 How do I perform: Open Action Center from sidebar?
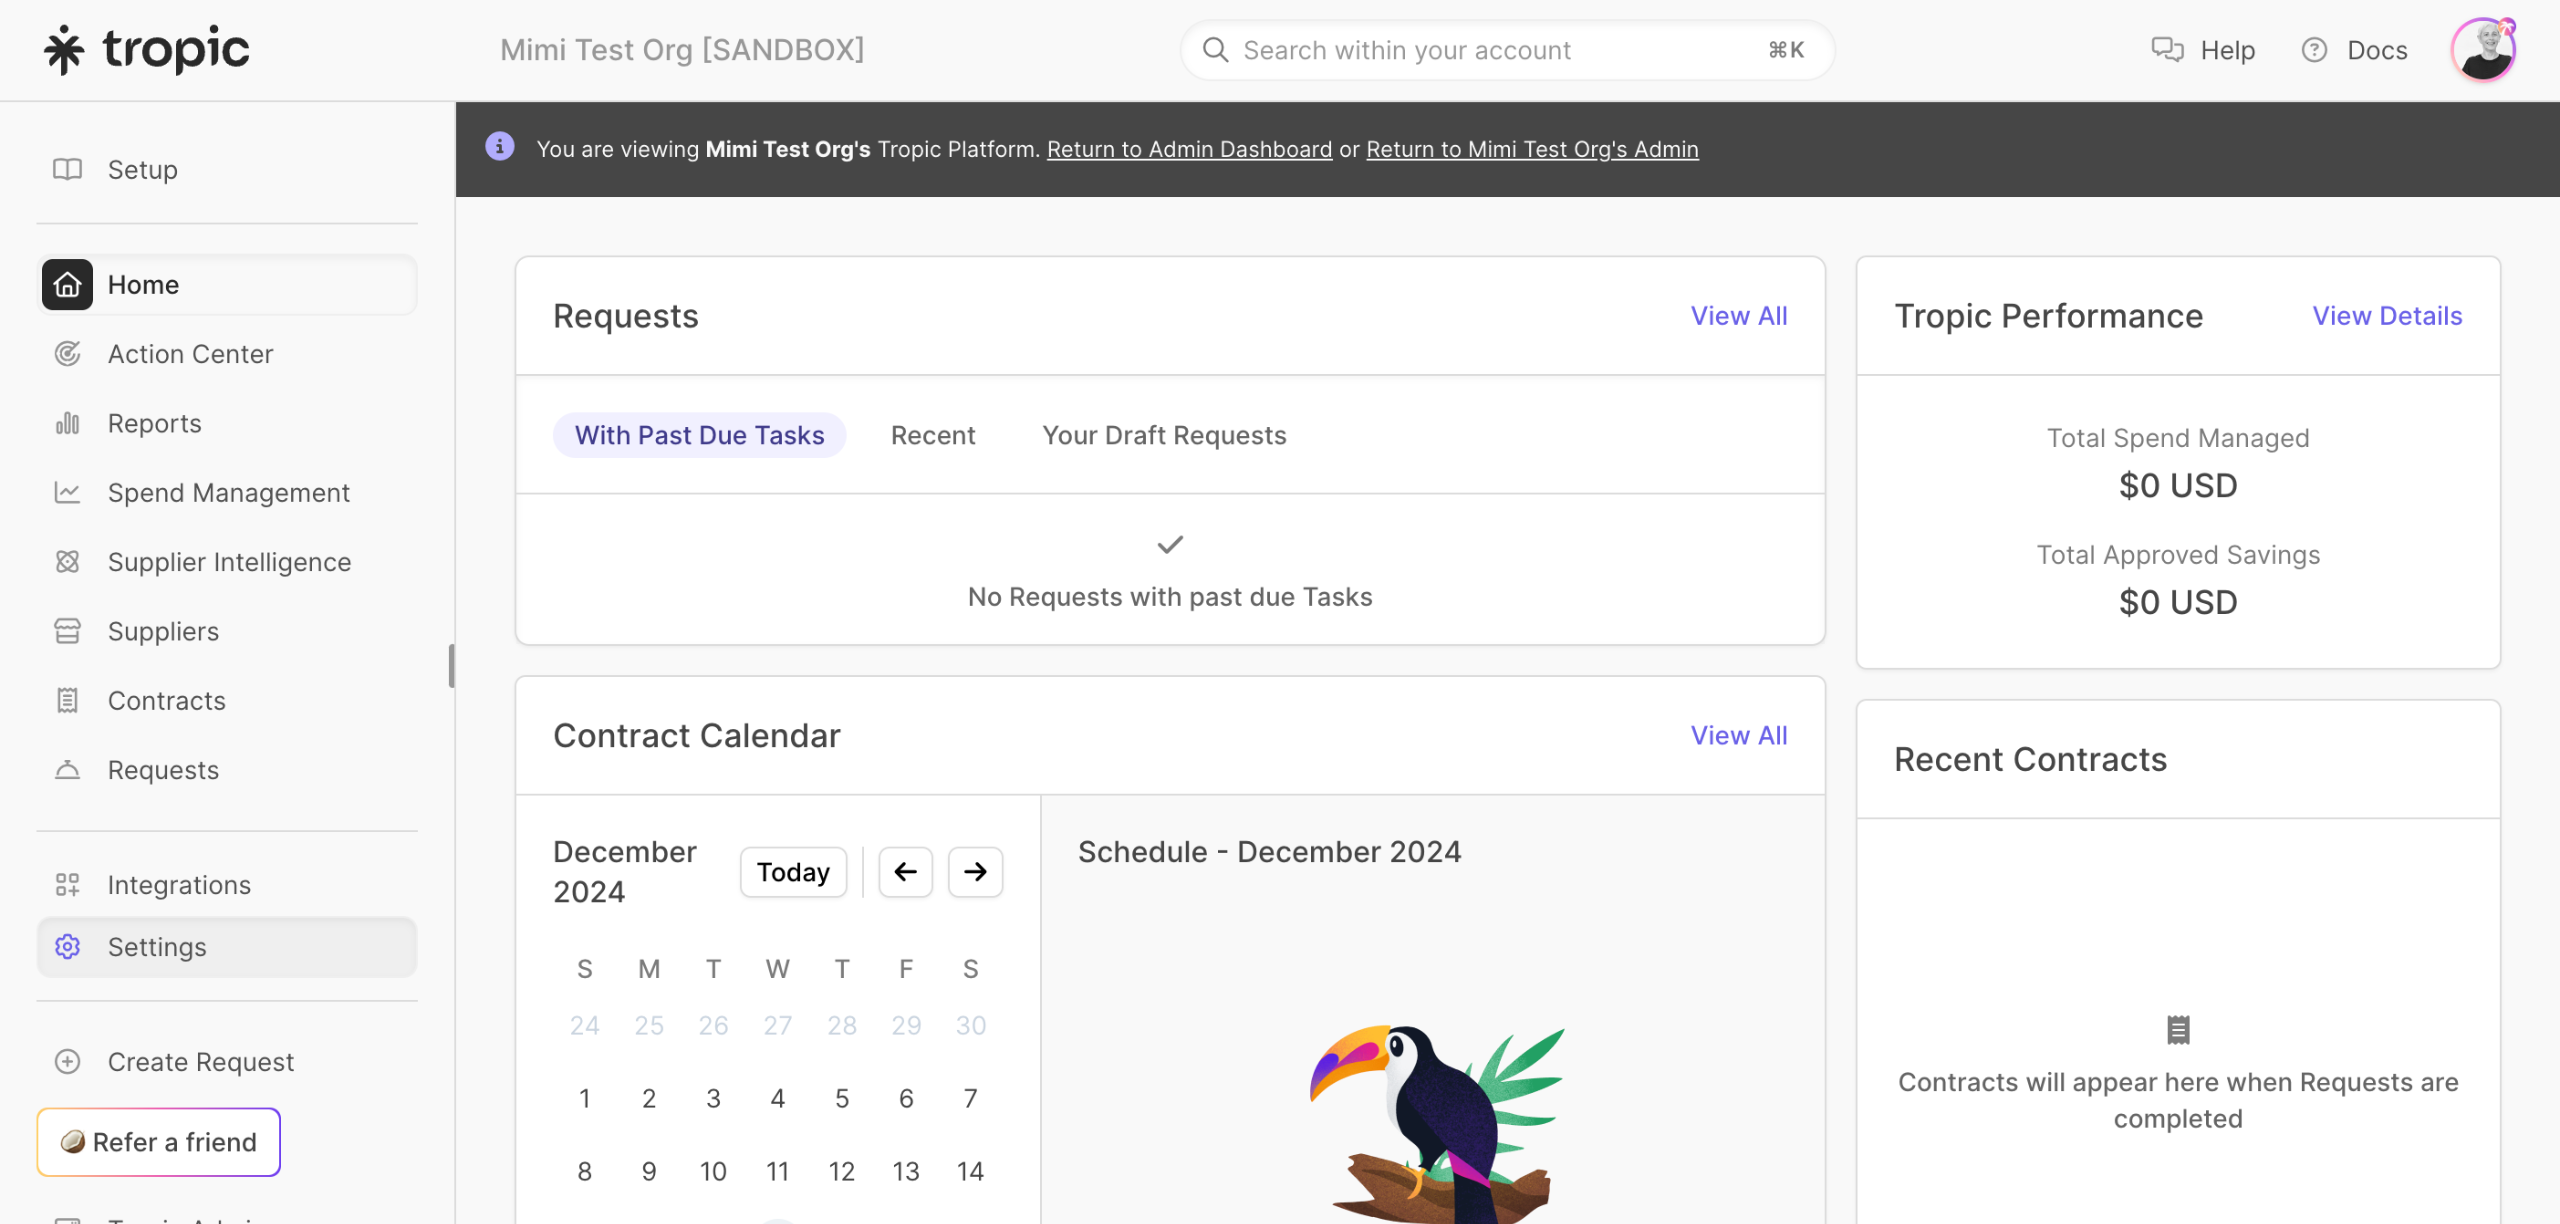(x=190, y=354)
